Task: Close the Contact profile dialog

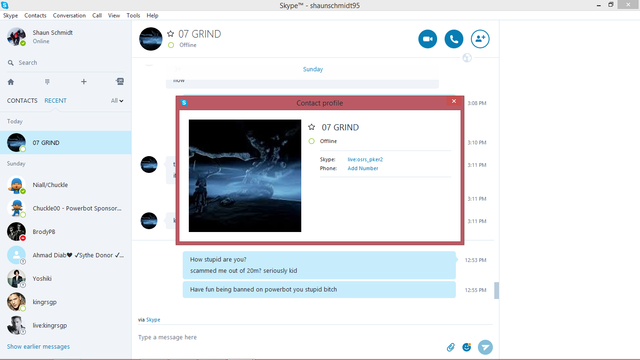Action: 454,102
